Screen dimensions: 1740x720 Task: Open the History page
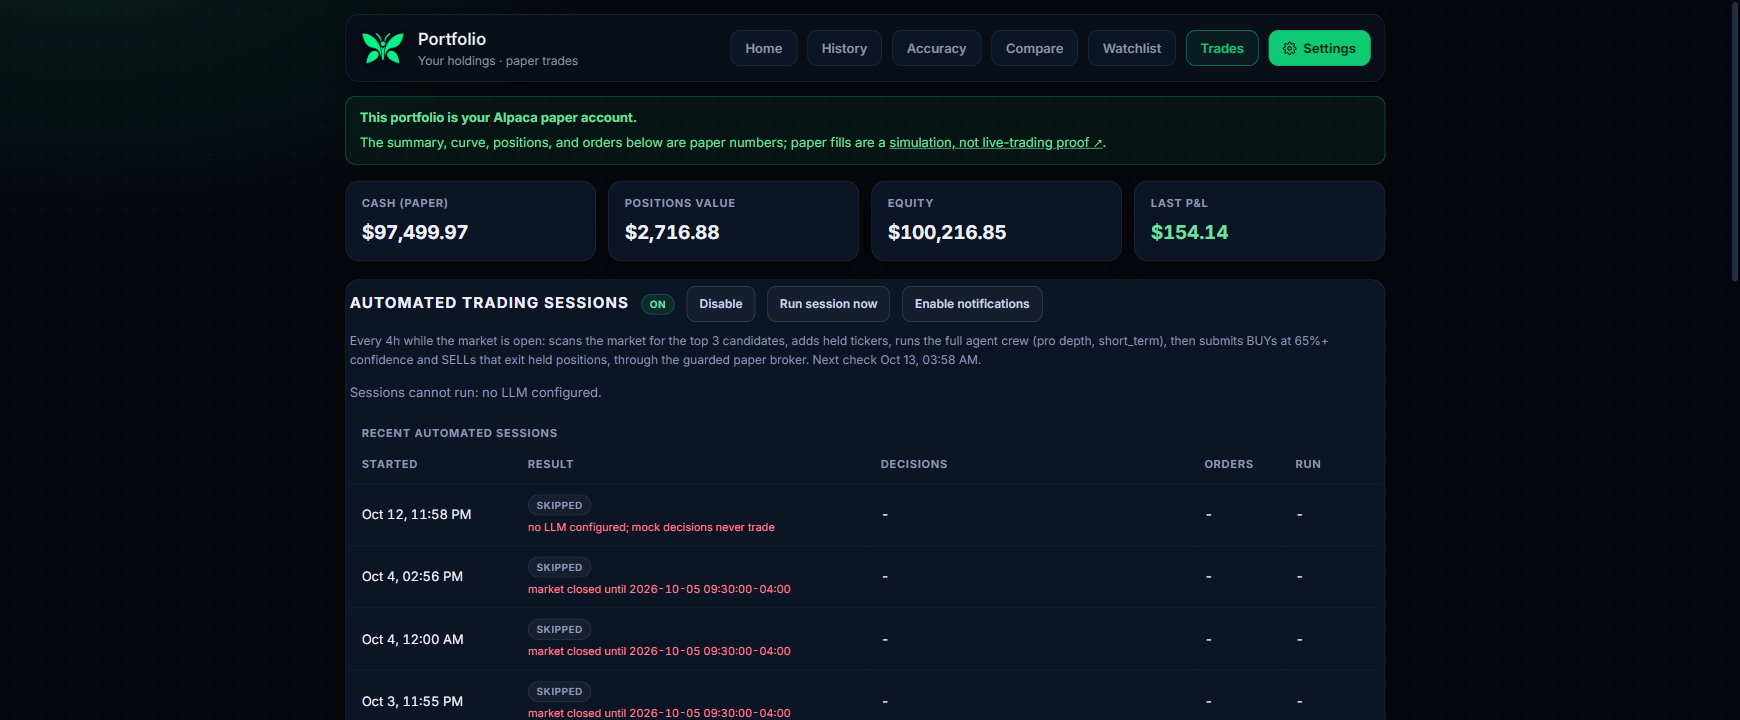(844, 48)
